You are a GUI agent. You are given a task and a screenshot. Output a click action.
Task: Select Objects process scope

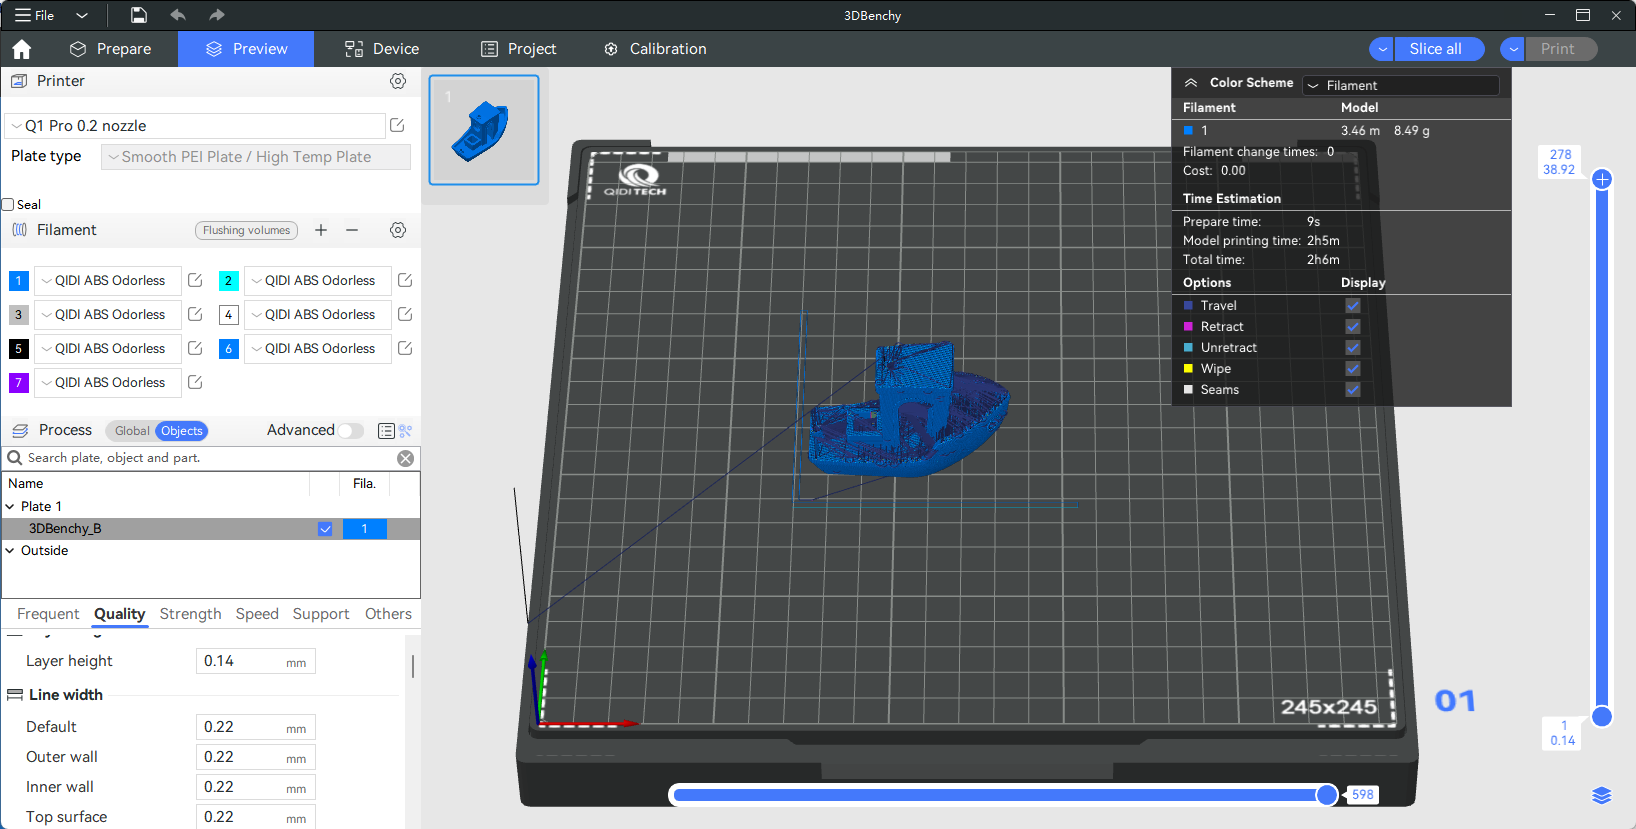tap(181, 431)
